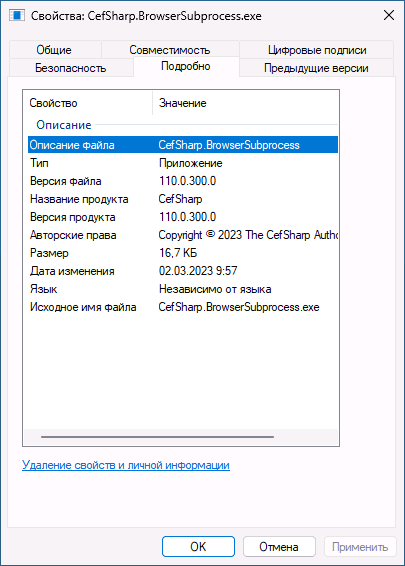Select the Язык property row
The height and width of the screenshot is (566, 405).
pyautogui.click(x=183, y=289)
